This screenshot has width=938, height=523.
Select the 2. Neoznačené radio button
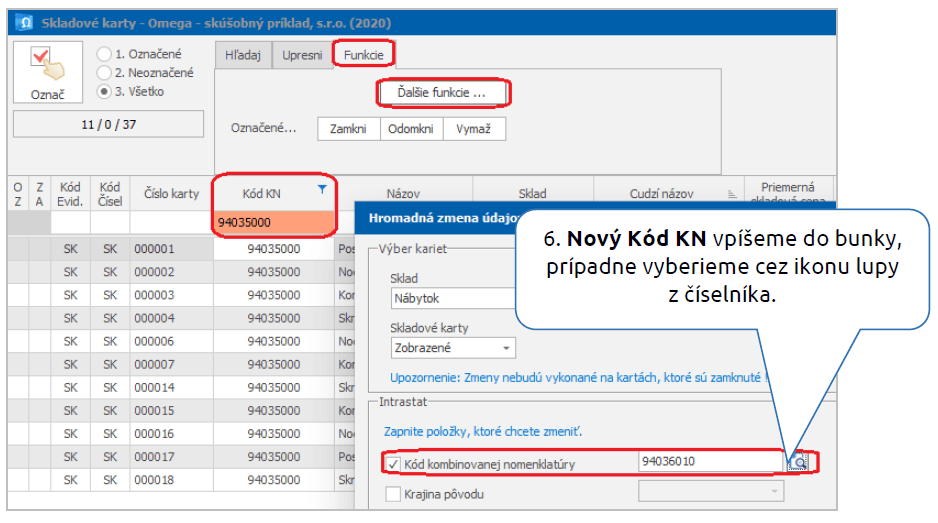pos(104,73)
